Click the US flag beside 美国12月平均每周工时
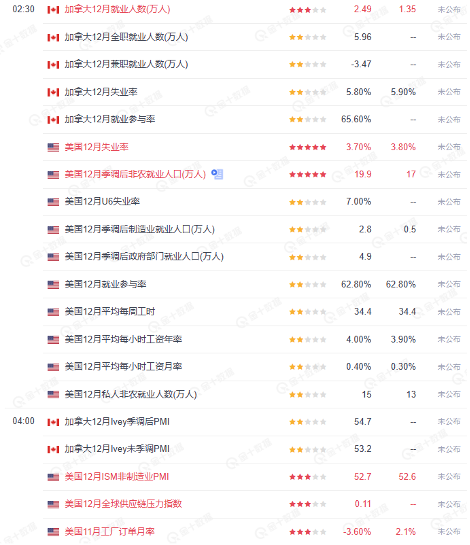Screen dimensions: 470x545 point(53,312)
